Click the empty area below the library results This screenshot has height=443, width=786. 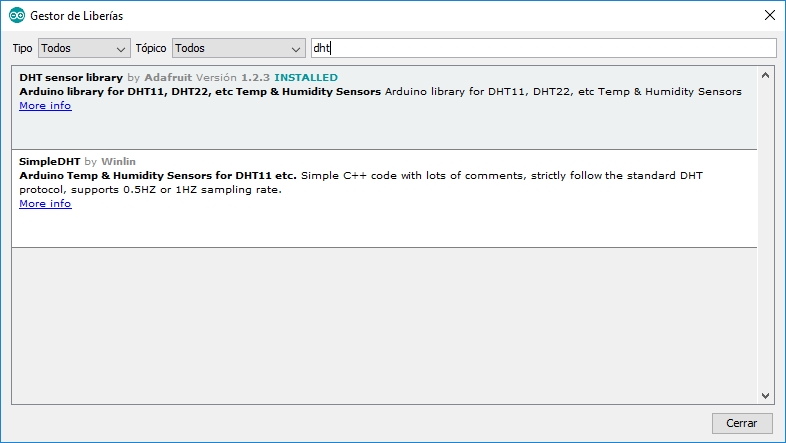[x=384, y=326]
